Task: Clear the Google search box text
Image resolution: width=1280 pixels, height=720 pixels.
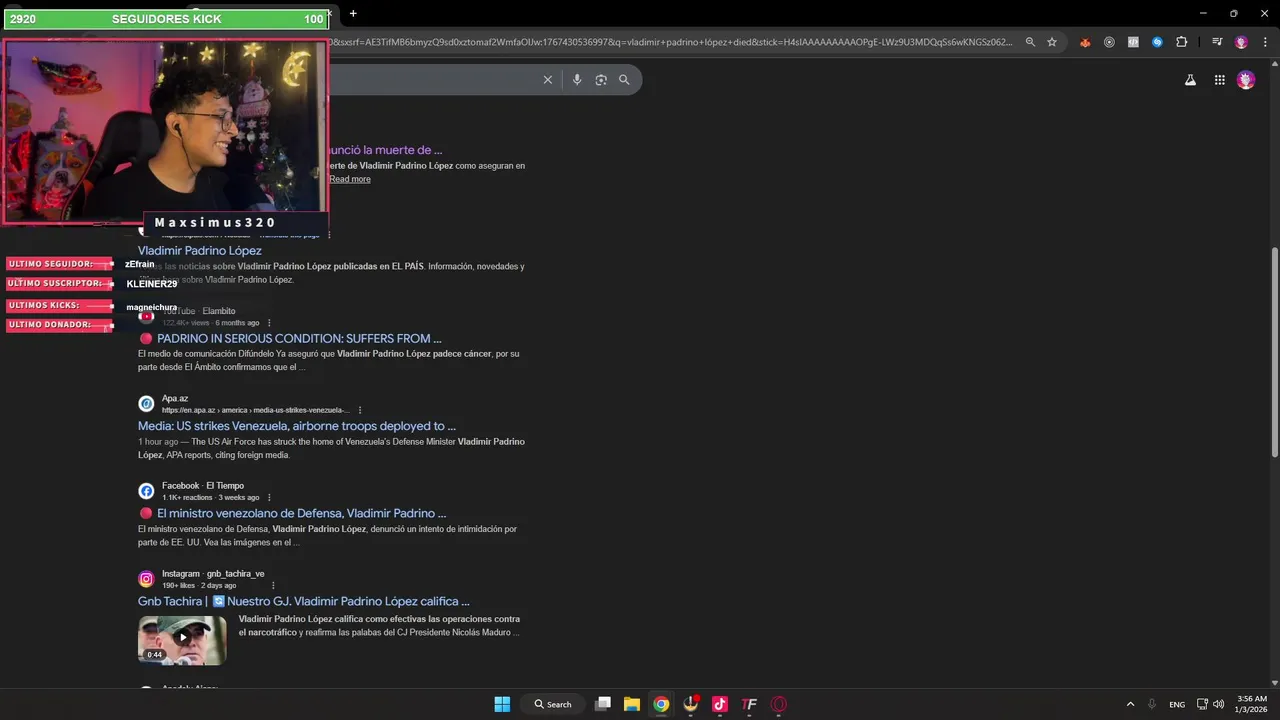Action: (547, 80)
